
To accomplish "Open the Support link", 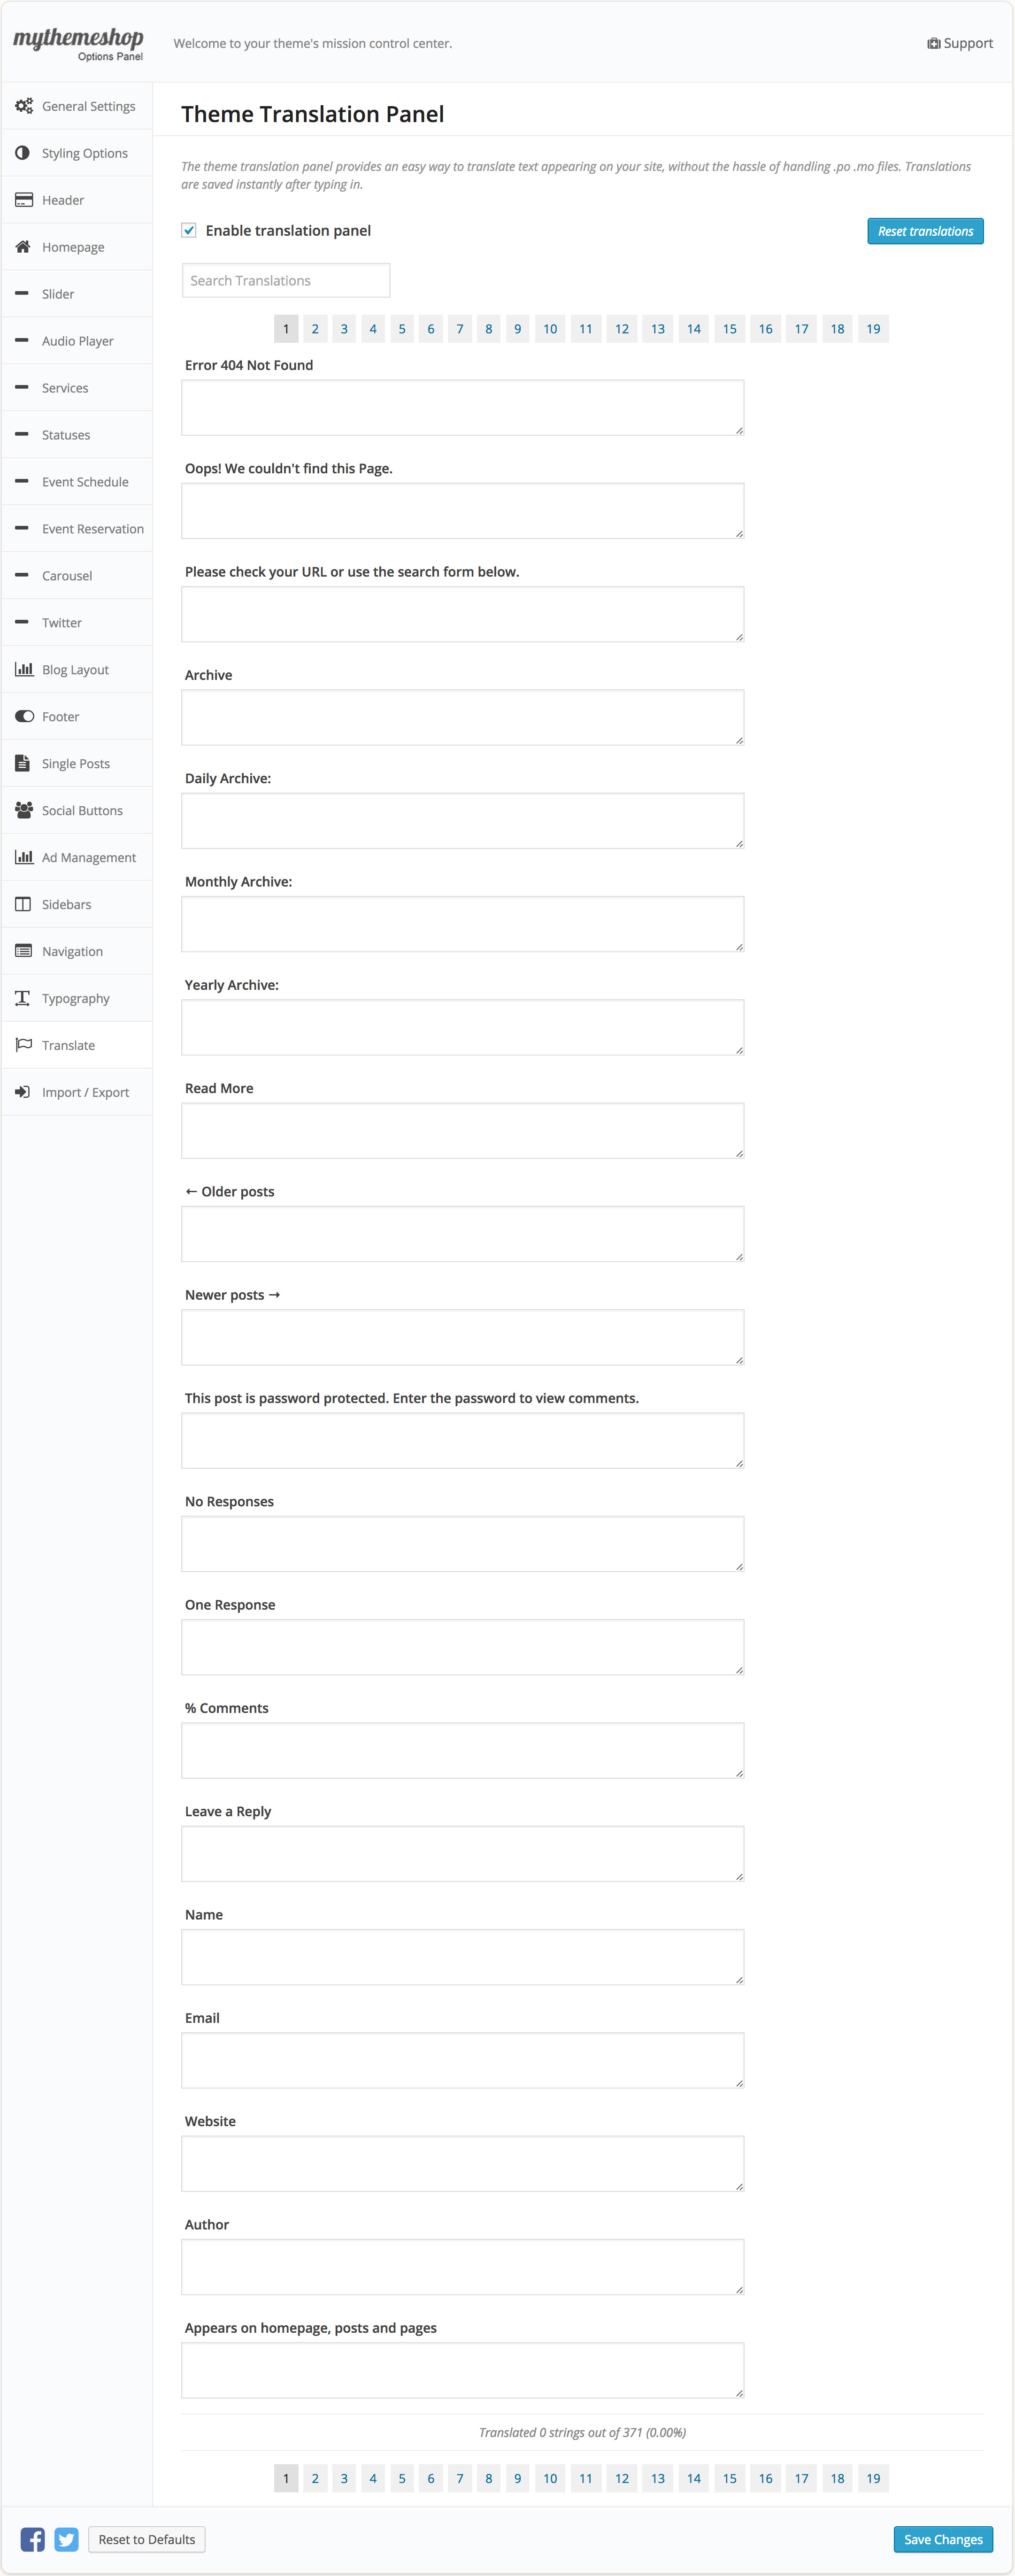I will (x=960, y=43).
